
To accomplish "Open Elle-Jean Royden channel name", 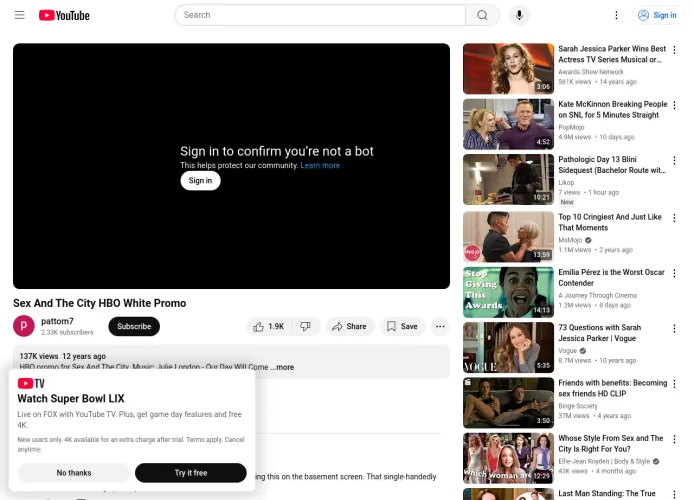I will point(604,461).
